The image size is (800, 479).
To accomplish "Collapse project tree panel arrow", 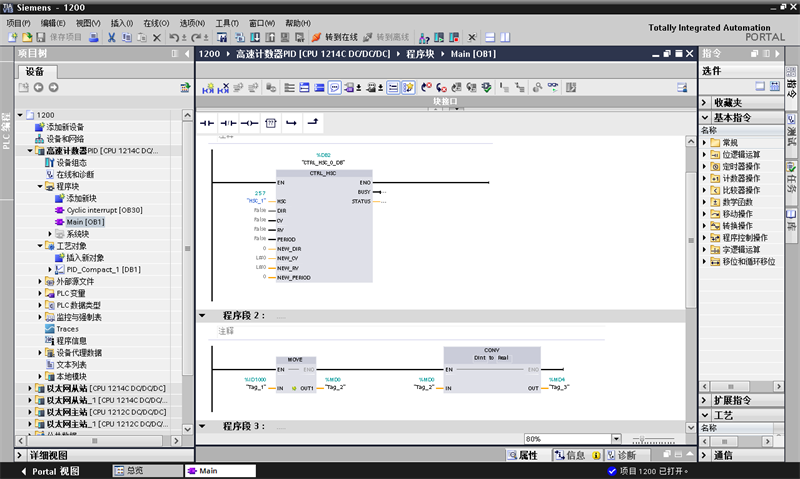I will click(x=187, y=54).
